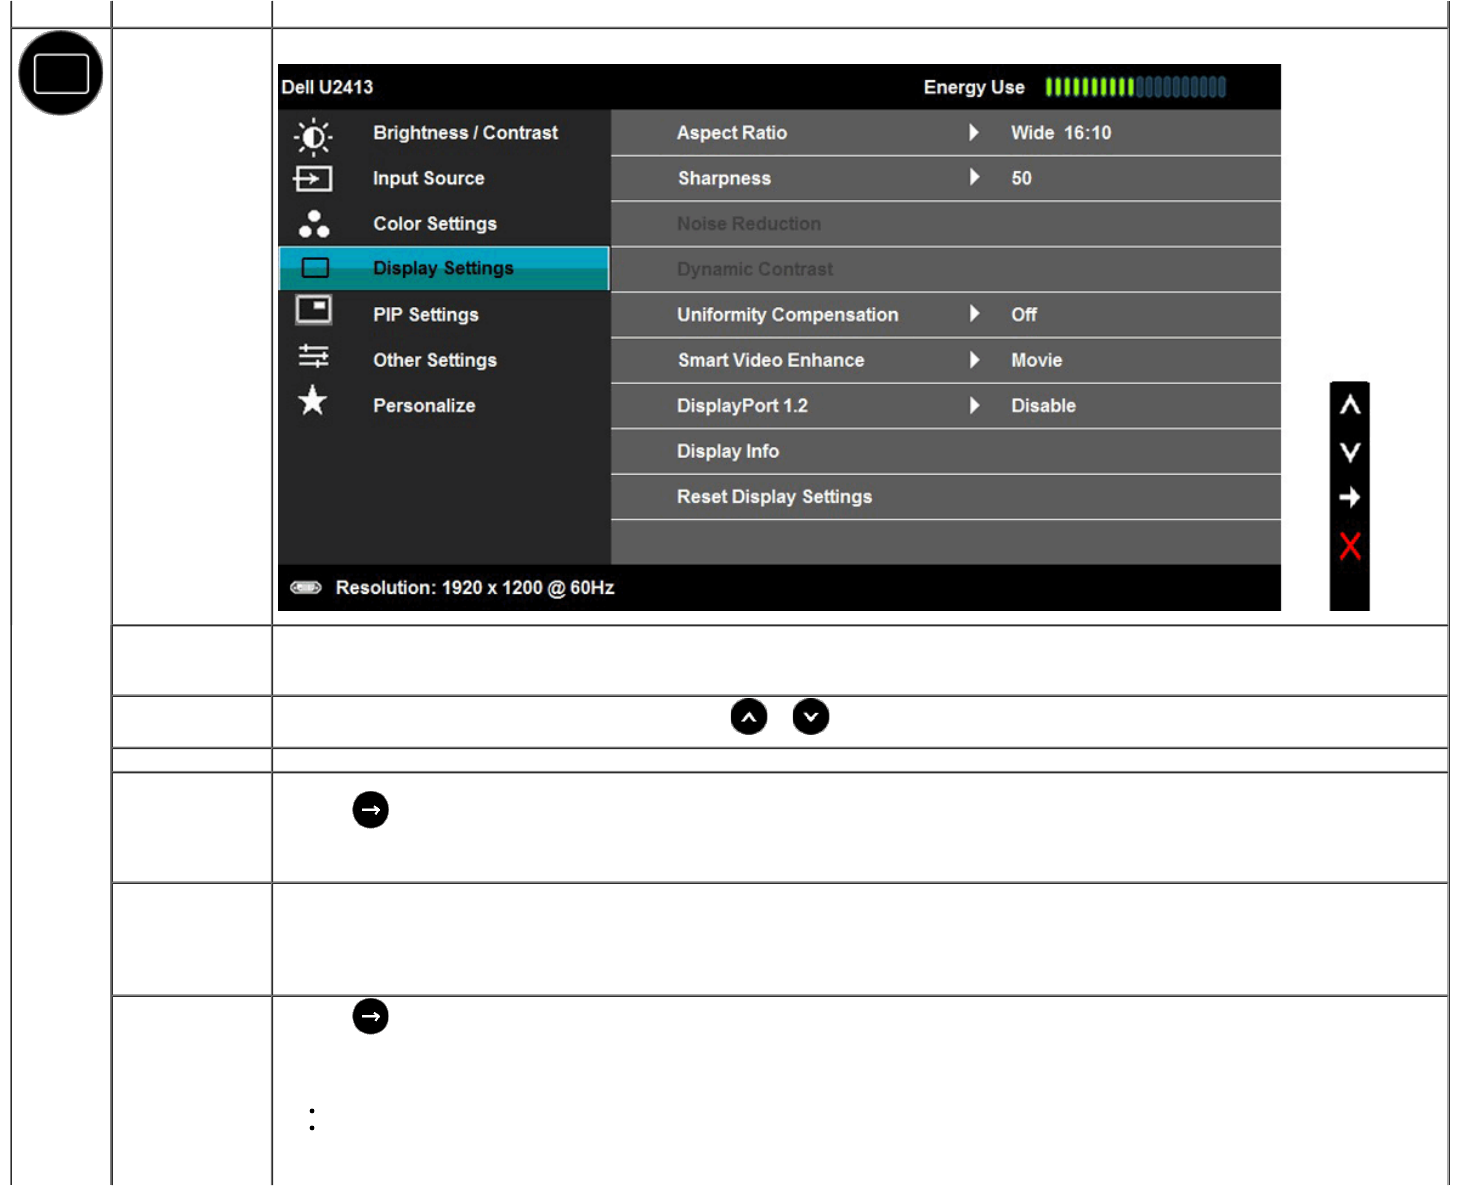Expand the Uniformity Compensation arrow

pos(974,313)
